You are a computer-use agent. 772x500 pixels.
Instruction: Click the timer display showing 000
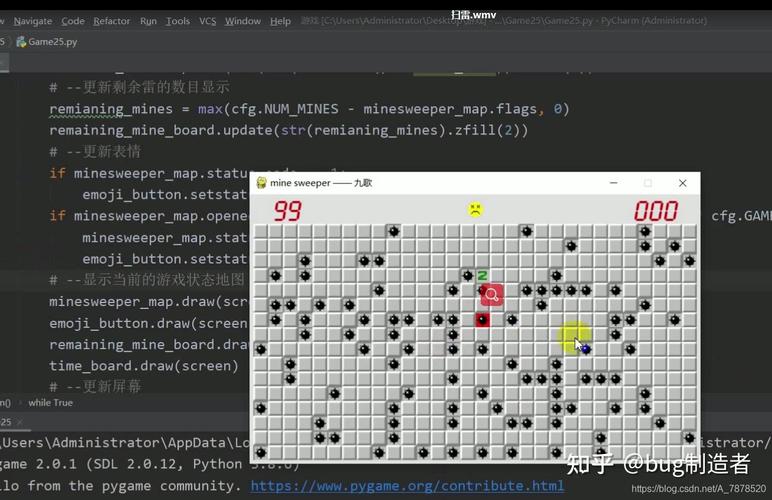(x=656, y=211)
